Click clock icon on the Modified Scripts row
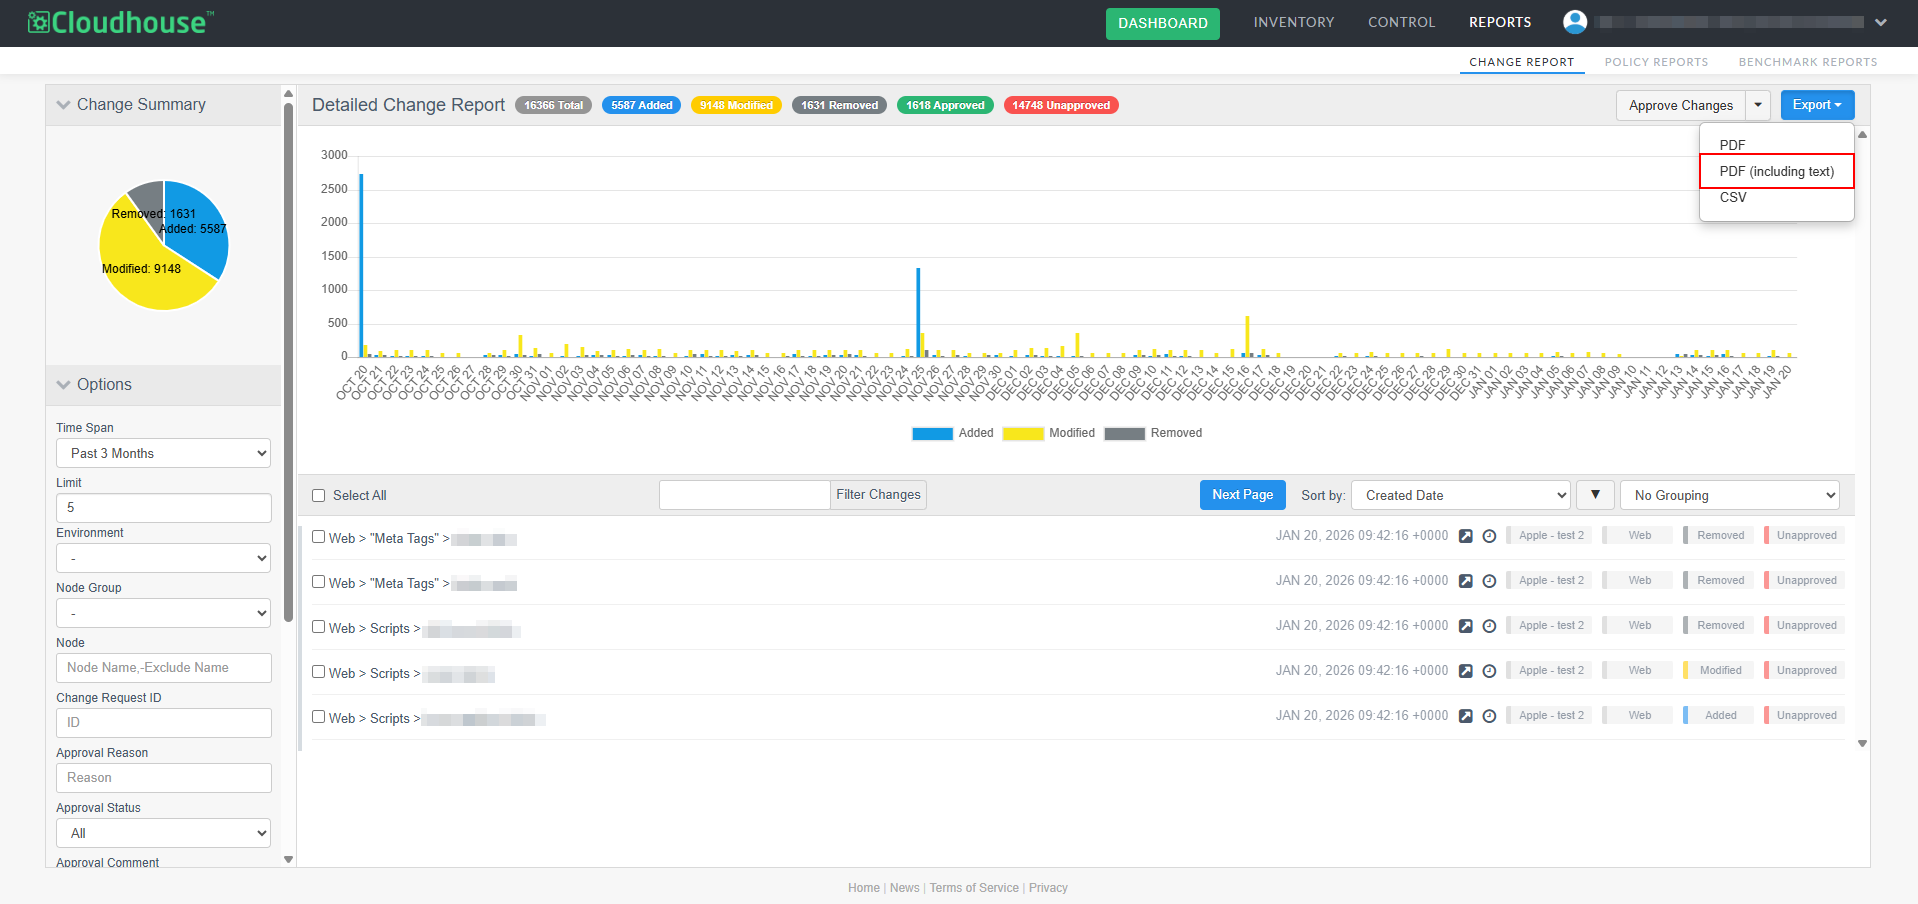This screenshot has height=904, width=1918. click(1489, 671)
